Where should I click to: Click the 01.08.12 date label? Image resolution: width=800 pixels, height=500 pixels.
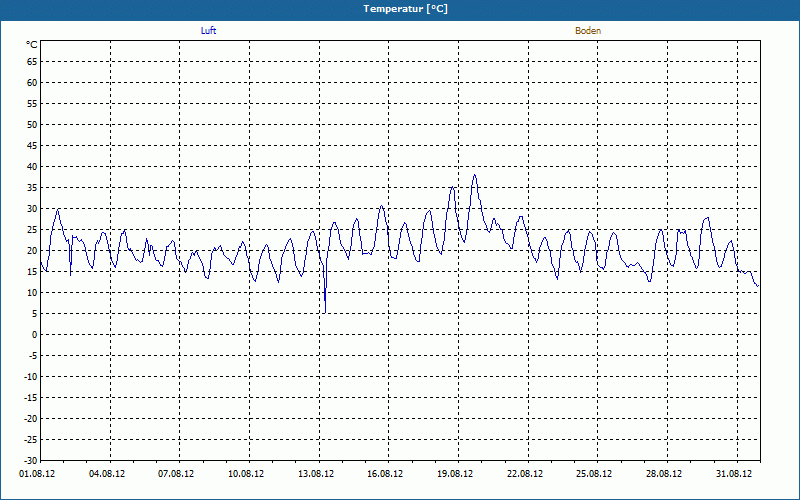tap(37, 474)
